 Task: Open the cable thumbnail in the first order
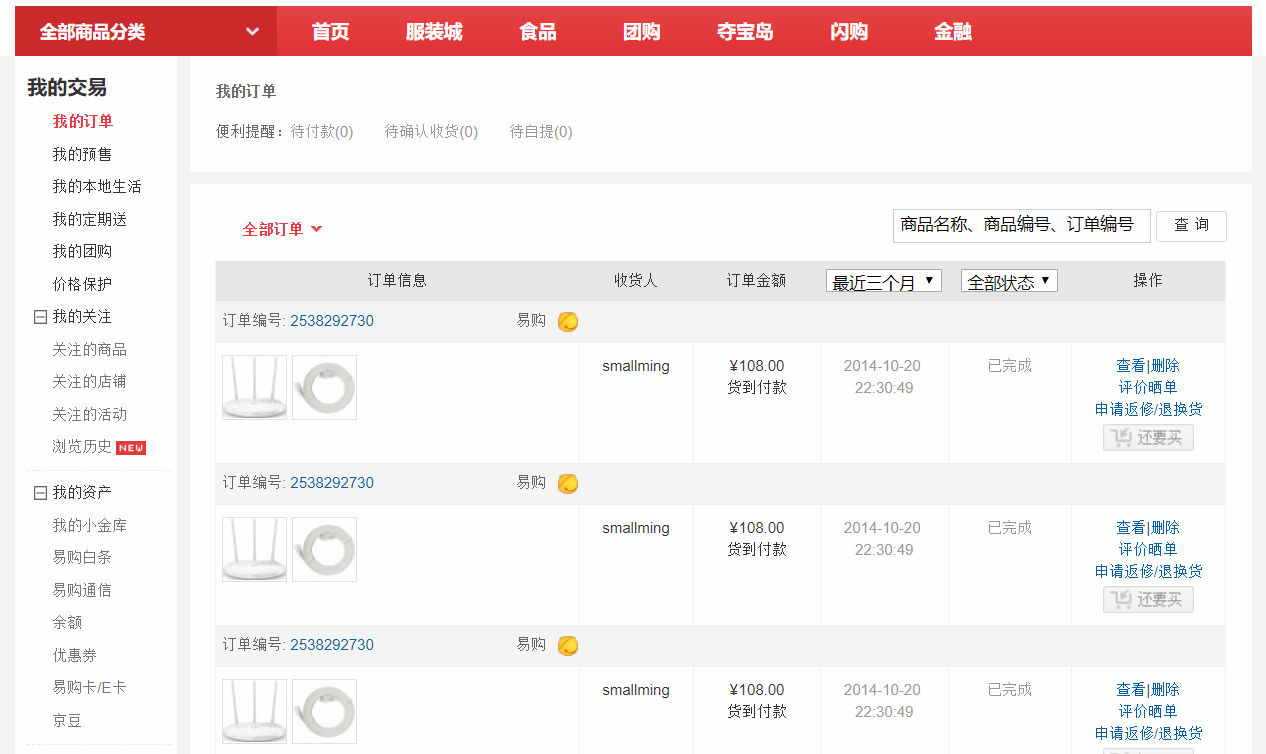pos(324,387)
